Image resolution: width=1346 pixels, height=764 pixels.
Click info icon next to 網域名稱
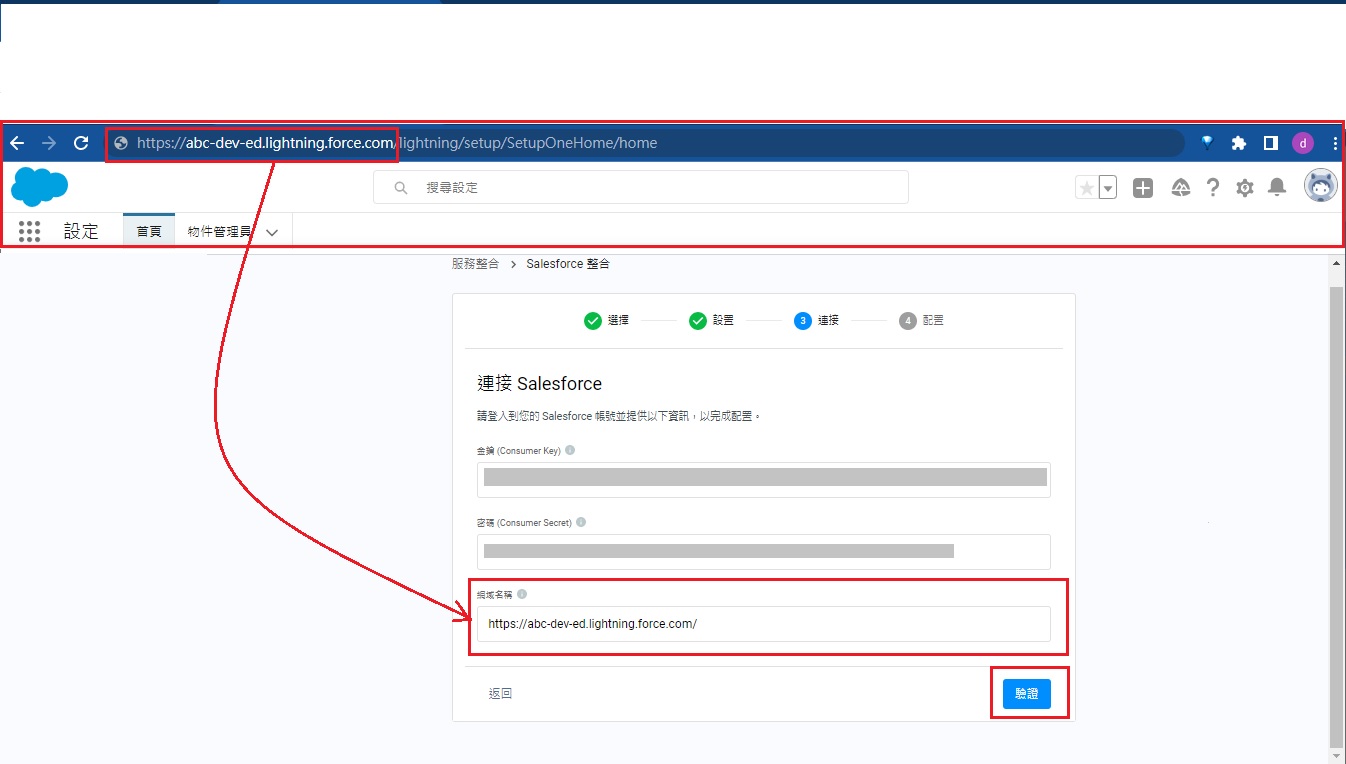click(522, 595)
